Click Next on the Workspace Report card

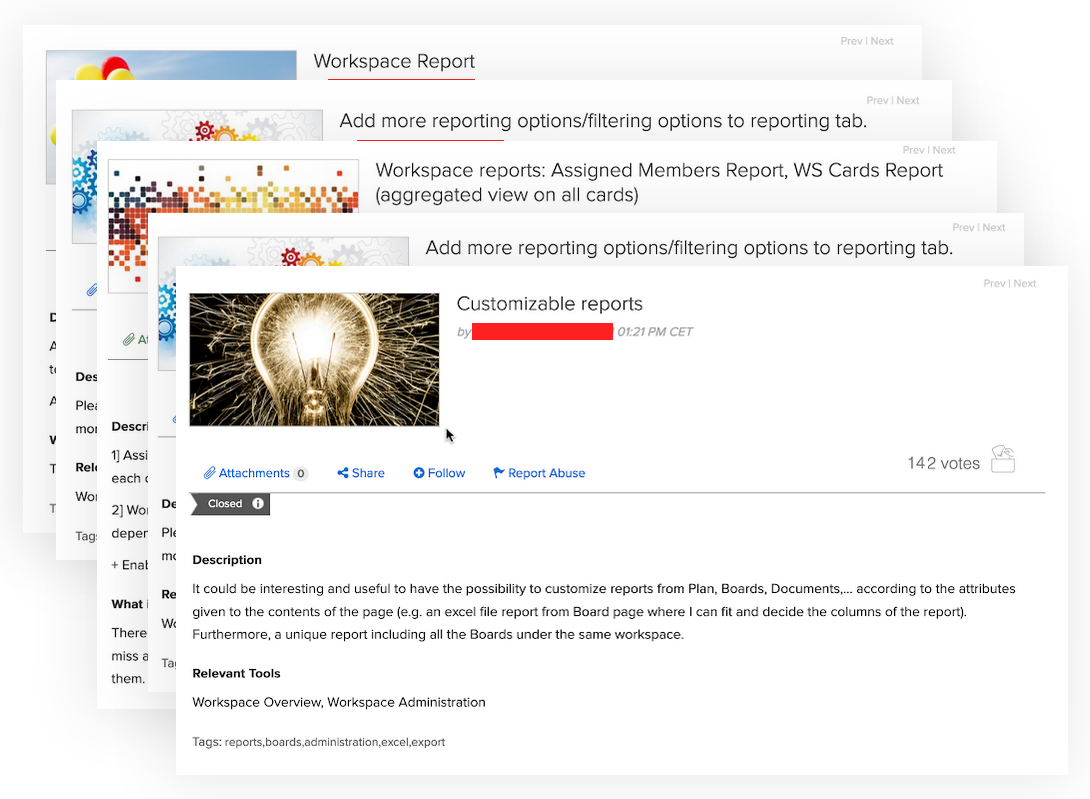click(x=882, y=42)
